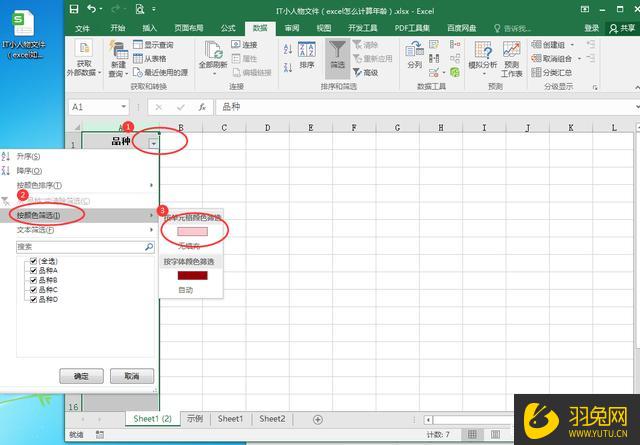The height and width of the screenshot is (445, 640).
Task: Click the ribbon Sort A to Z icon
Action: [288, 49]
